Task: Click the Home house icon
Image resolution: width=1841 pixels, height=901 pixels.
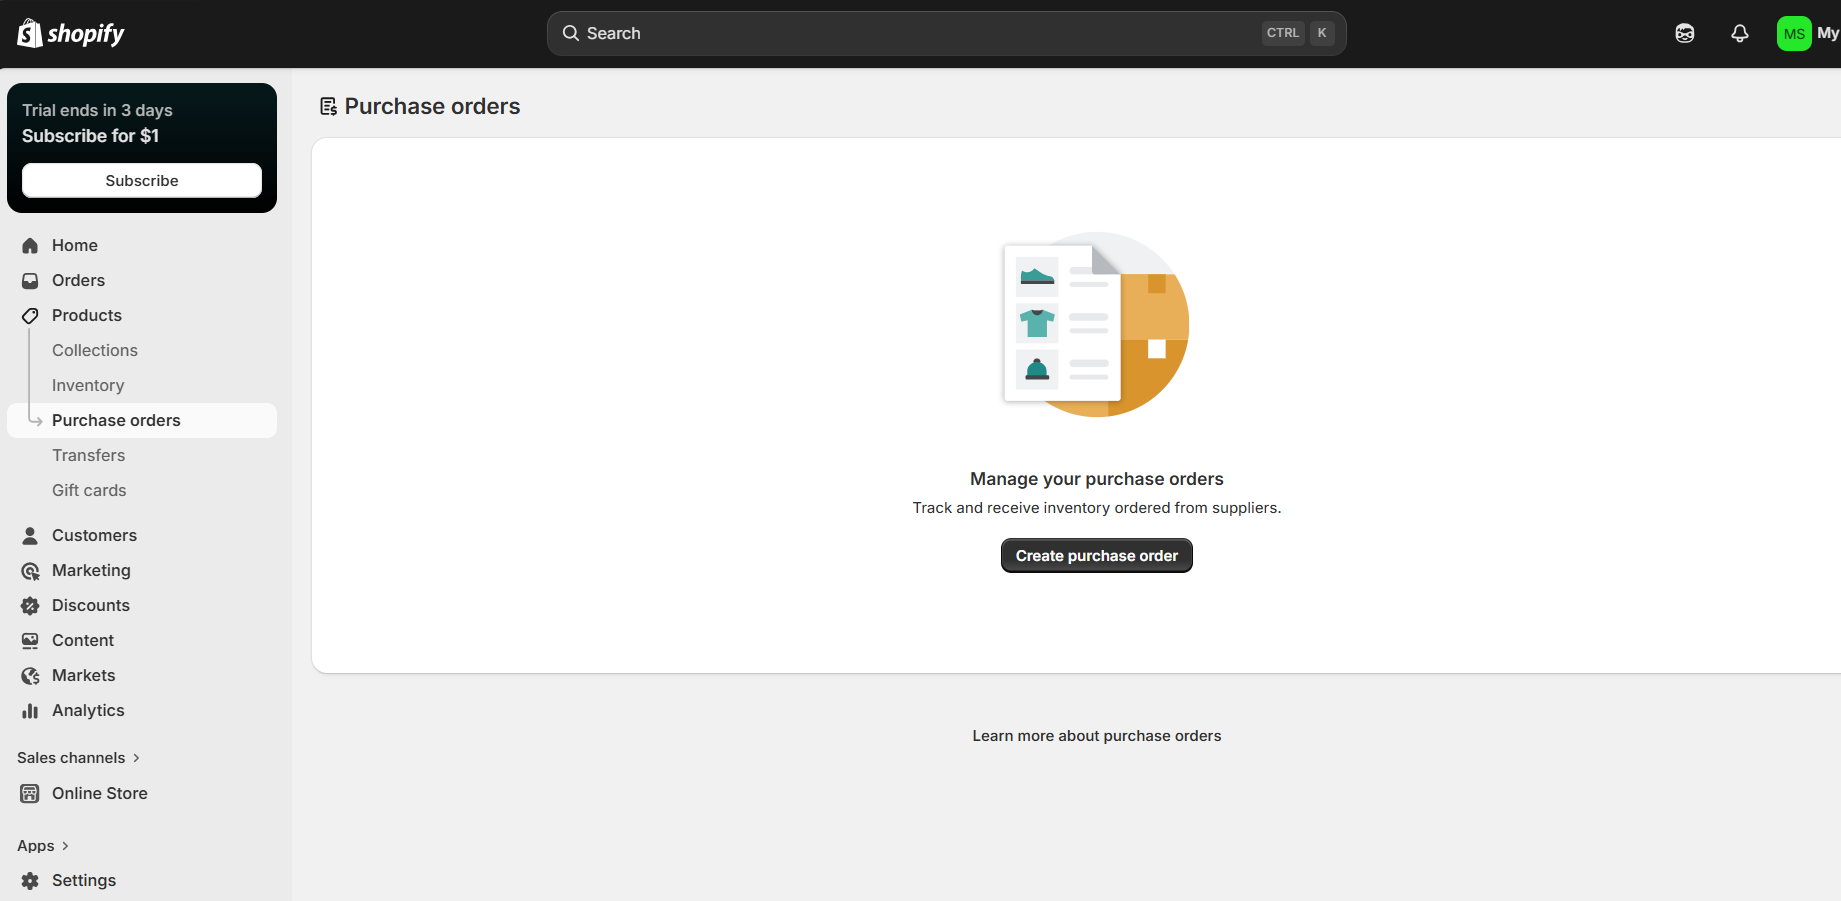Action: (x=30, y=246)
